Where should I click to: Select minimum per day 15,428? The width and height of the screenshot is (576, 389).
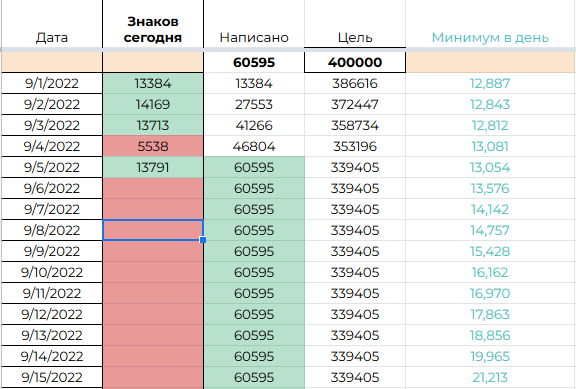coord(490,251)
